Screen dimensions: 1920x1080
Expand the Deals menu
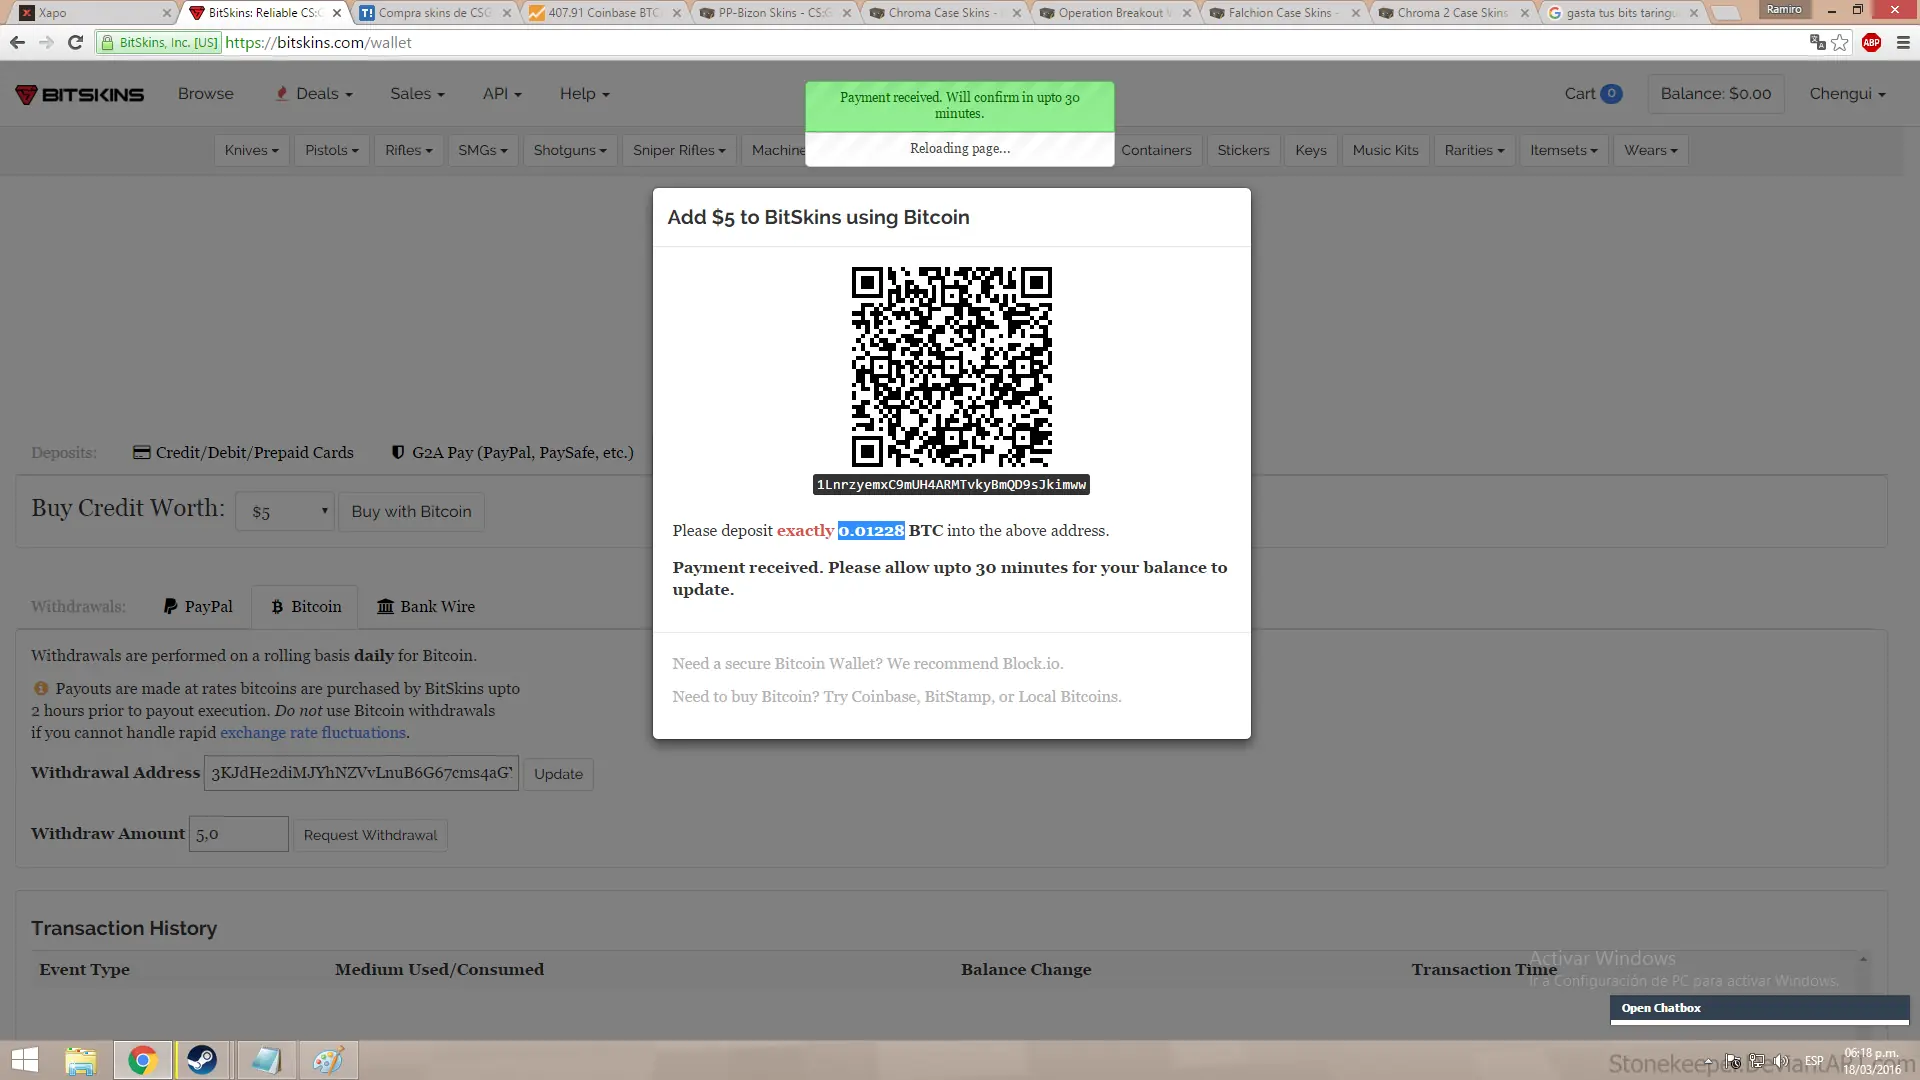click(314, 94)
